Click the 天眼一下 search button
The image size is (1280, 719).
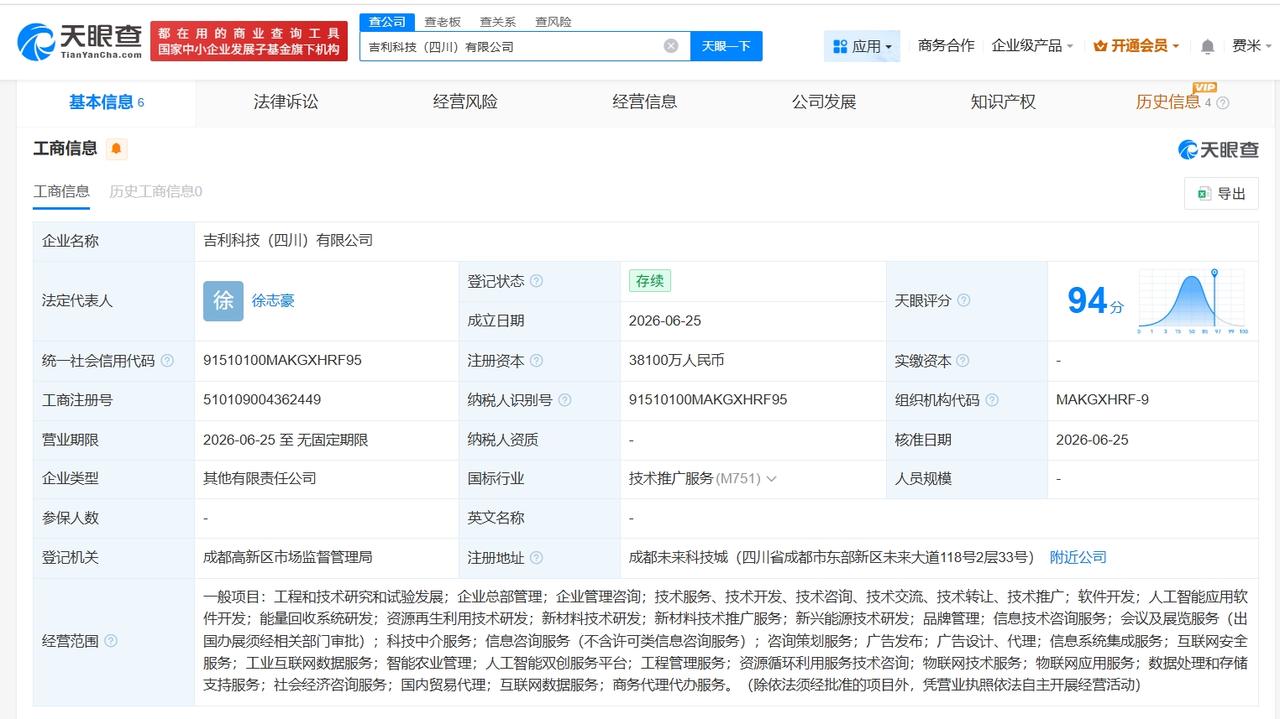[726, 46]
